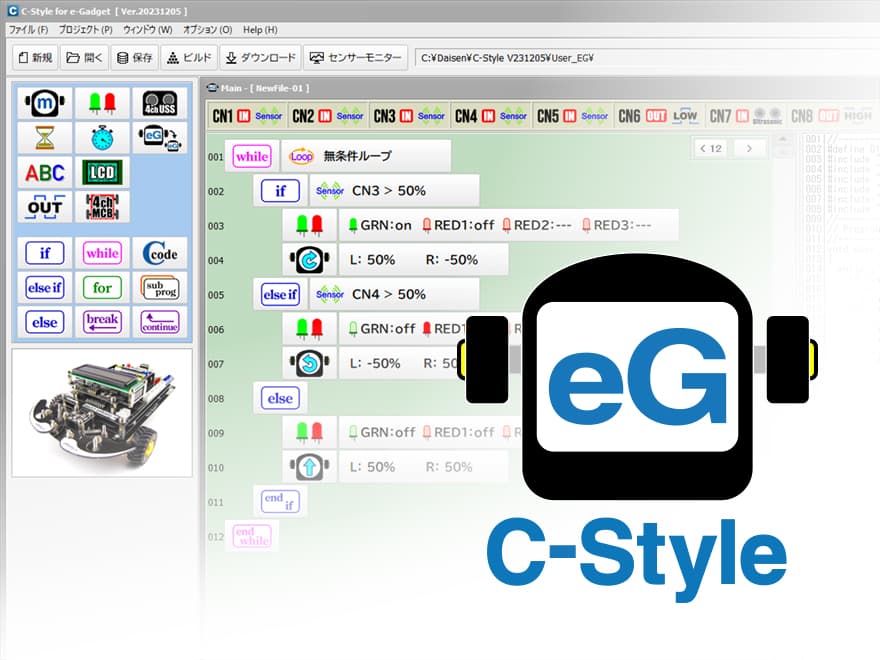Go to the next page arrow
The height and width of the screenshot is (660, 880).
pos(749,148)
